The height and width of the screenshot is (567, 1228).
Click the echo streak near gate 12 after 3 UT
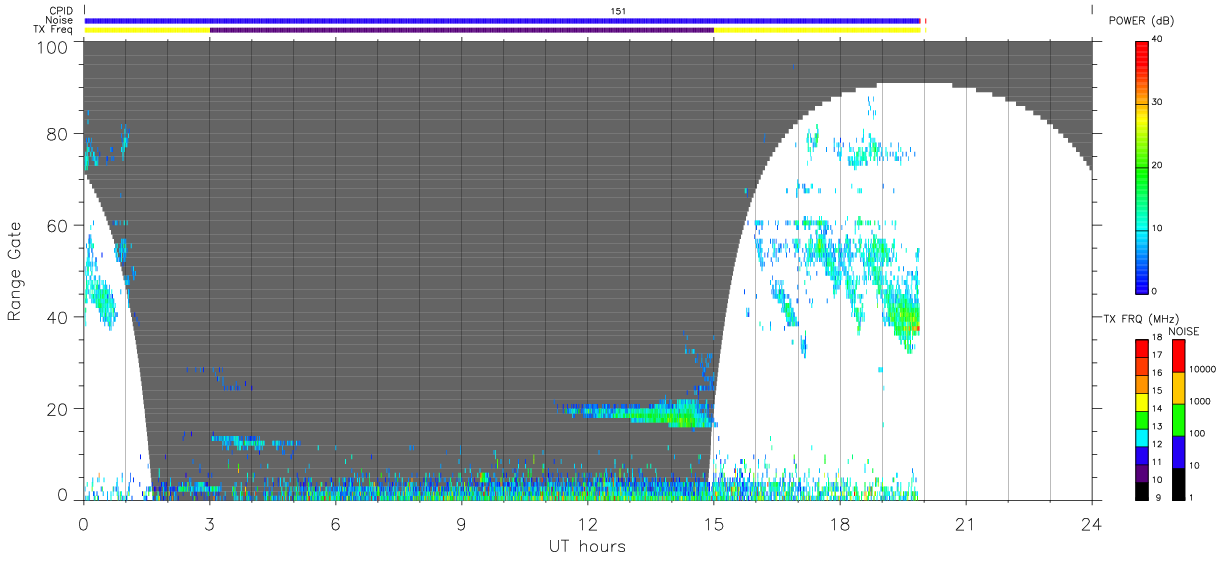pyautogui.click(x=253, y=441)
